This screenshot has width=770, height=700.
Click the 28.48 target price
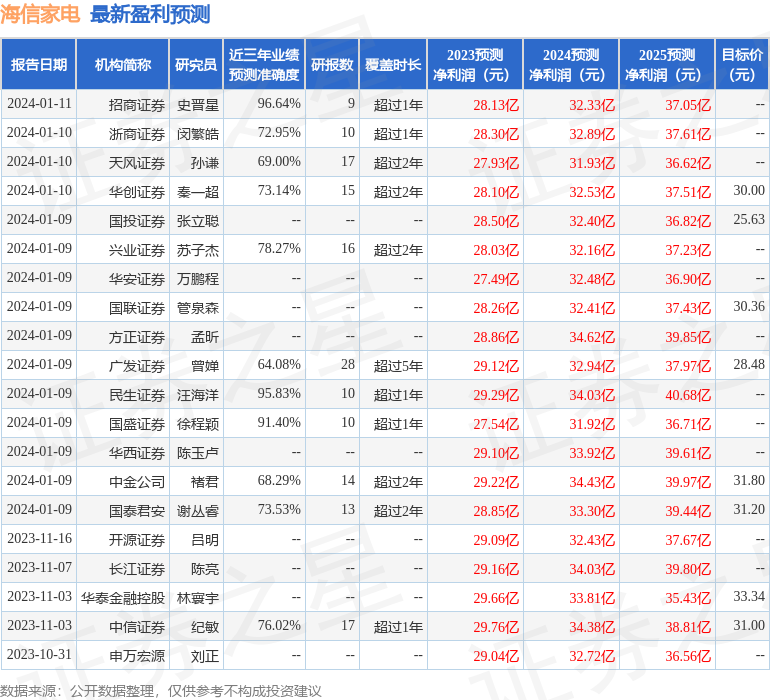(749, 364)
